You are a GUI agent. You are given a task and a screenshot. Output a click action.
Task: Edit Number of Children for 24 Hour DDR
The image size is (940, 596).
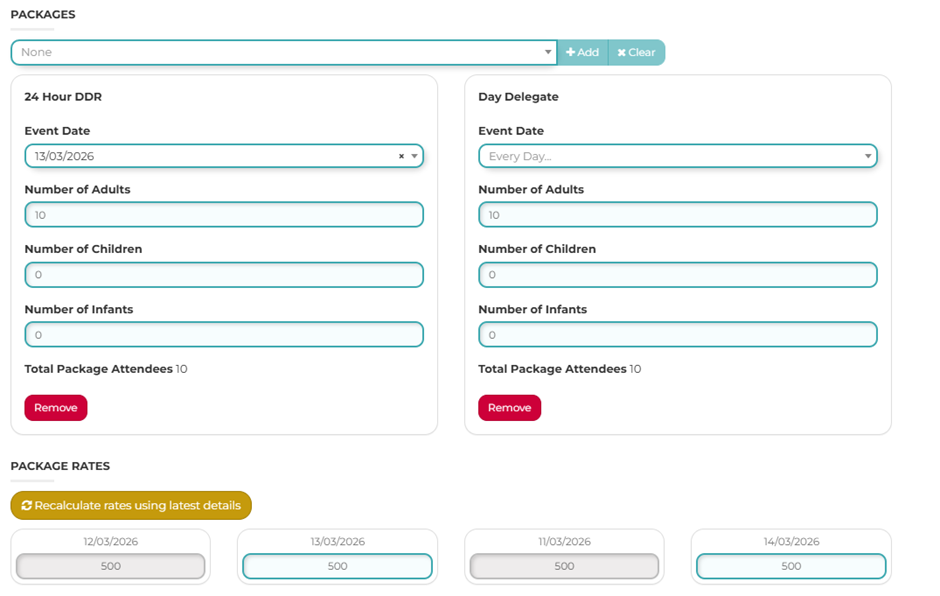[x=224, y=275]
